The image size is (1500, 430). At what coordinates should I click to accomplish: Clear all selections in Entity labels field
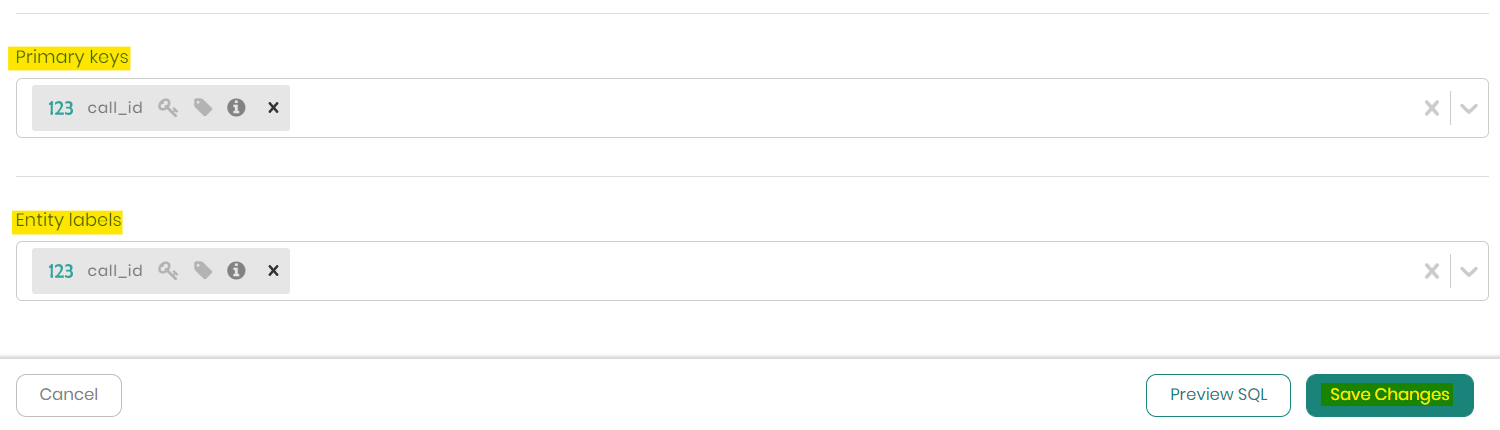1432,271
